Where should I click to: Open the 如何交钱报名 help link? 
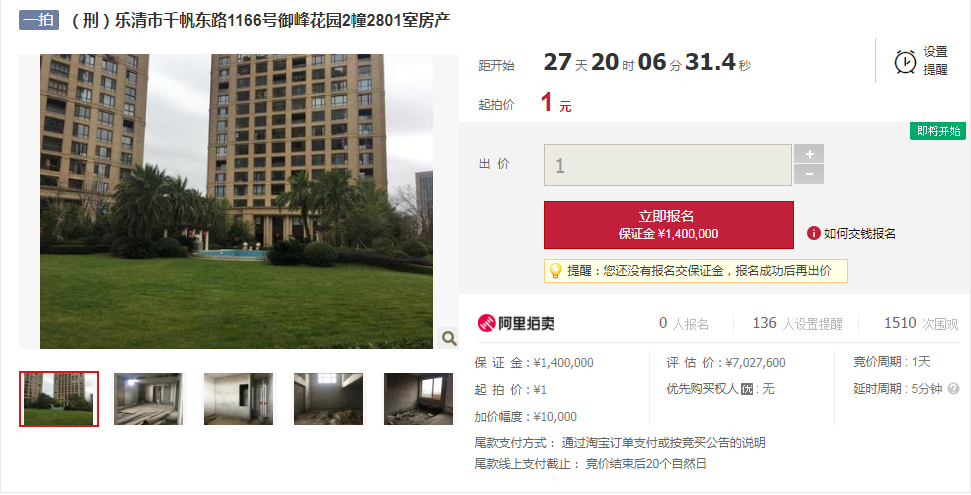tap(860, 233)
